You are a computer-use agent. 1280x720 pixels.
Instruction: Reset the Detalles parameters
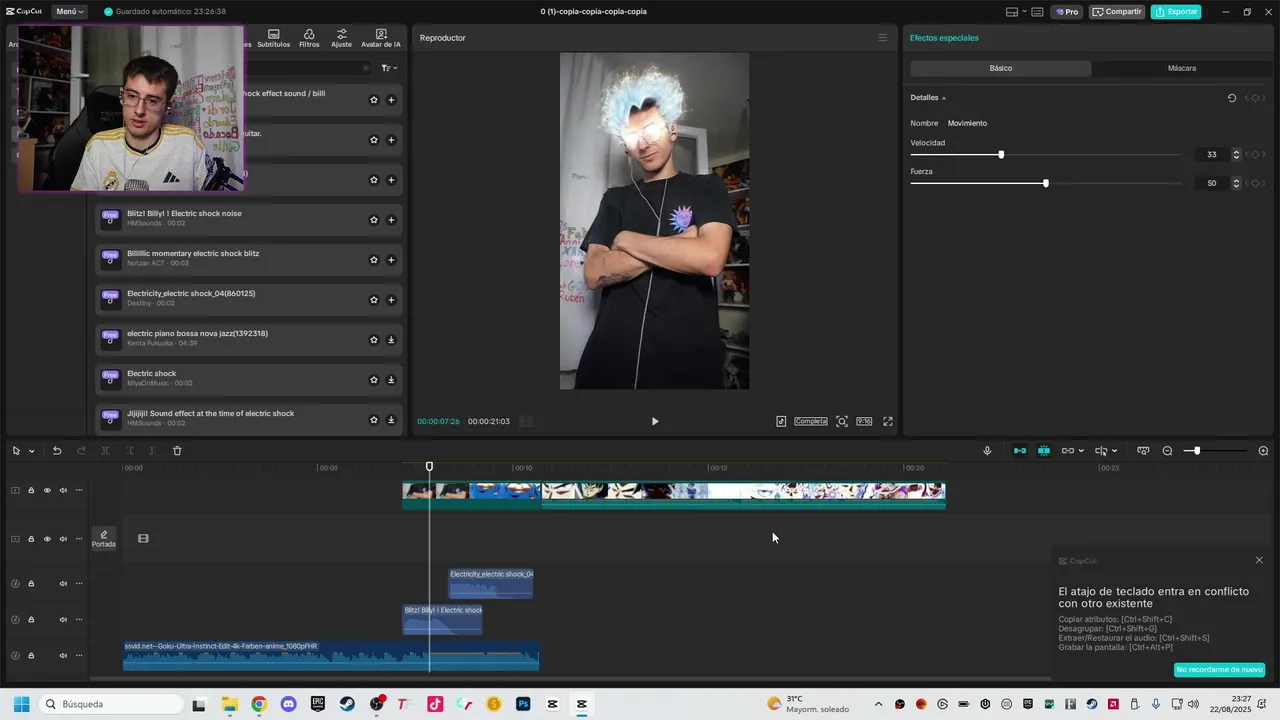(x=1232, y=98)
